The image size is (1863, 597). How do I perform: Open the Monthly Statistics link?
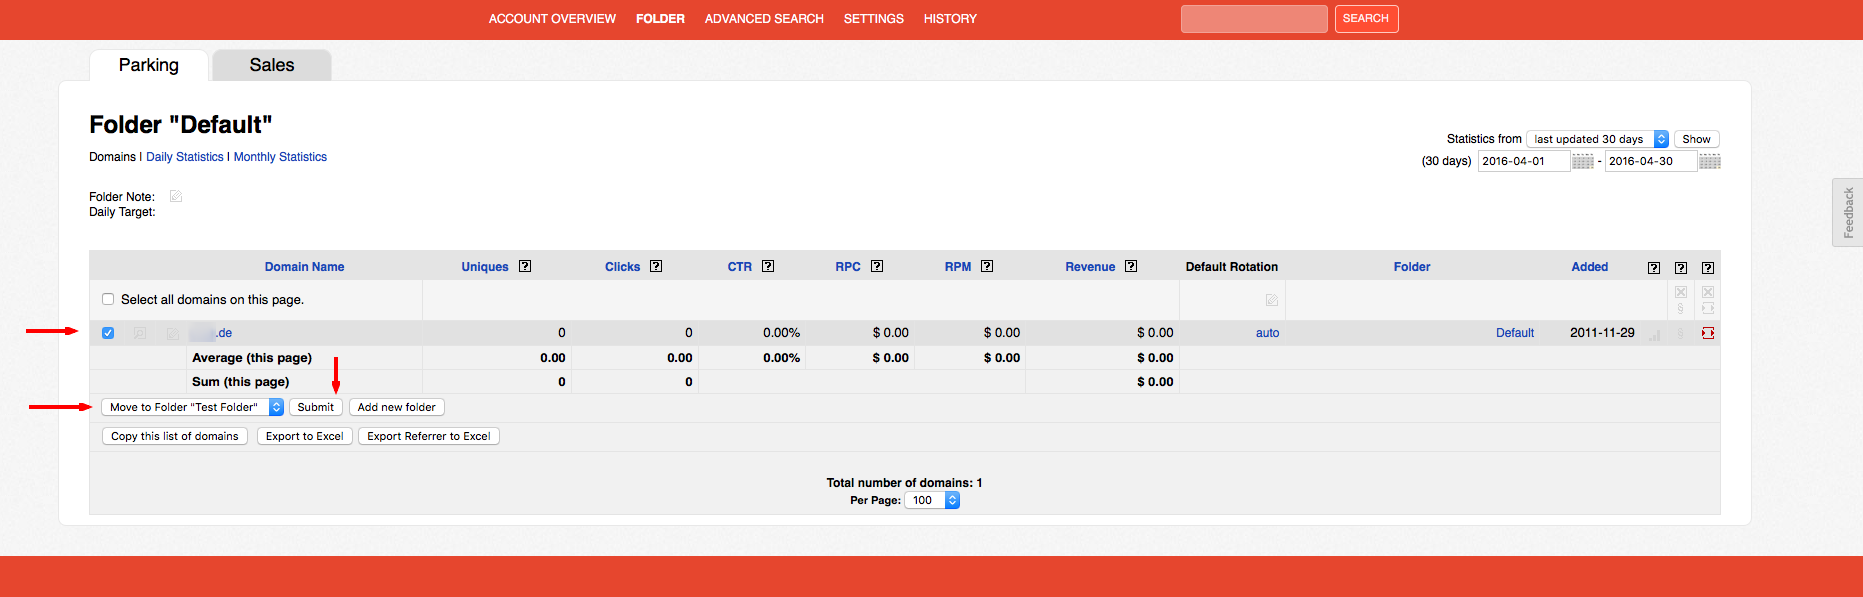pos(280,157)
